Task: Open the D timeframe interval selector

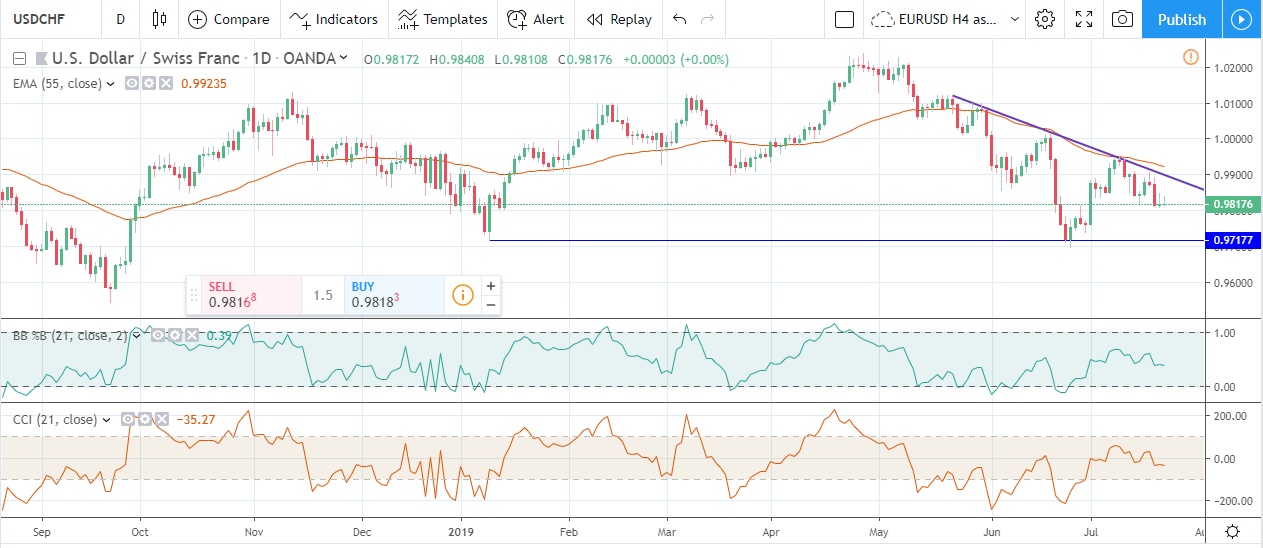Action: [121, 19]
